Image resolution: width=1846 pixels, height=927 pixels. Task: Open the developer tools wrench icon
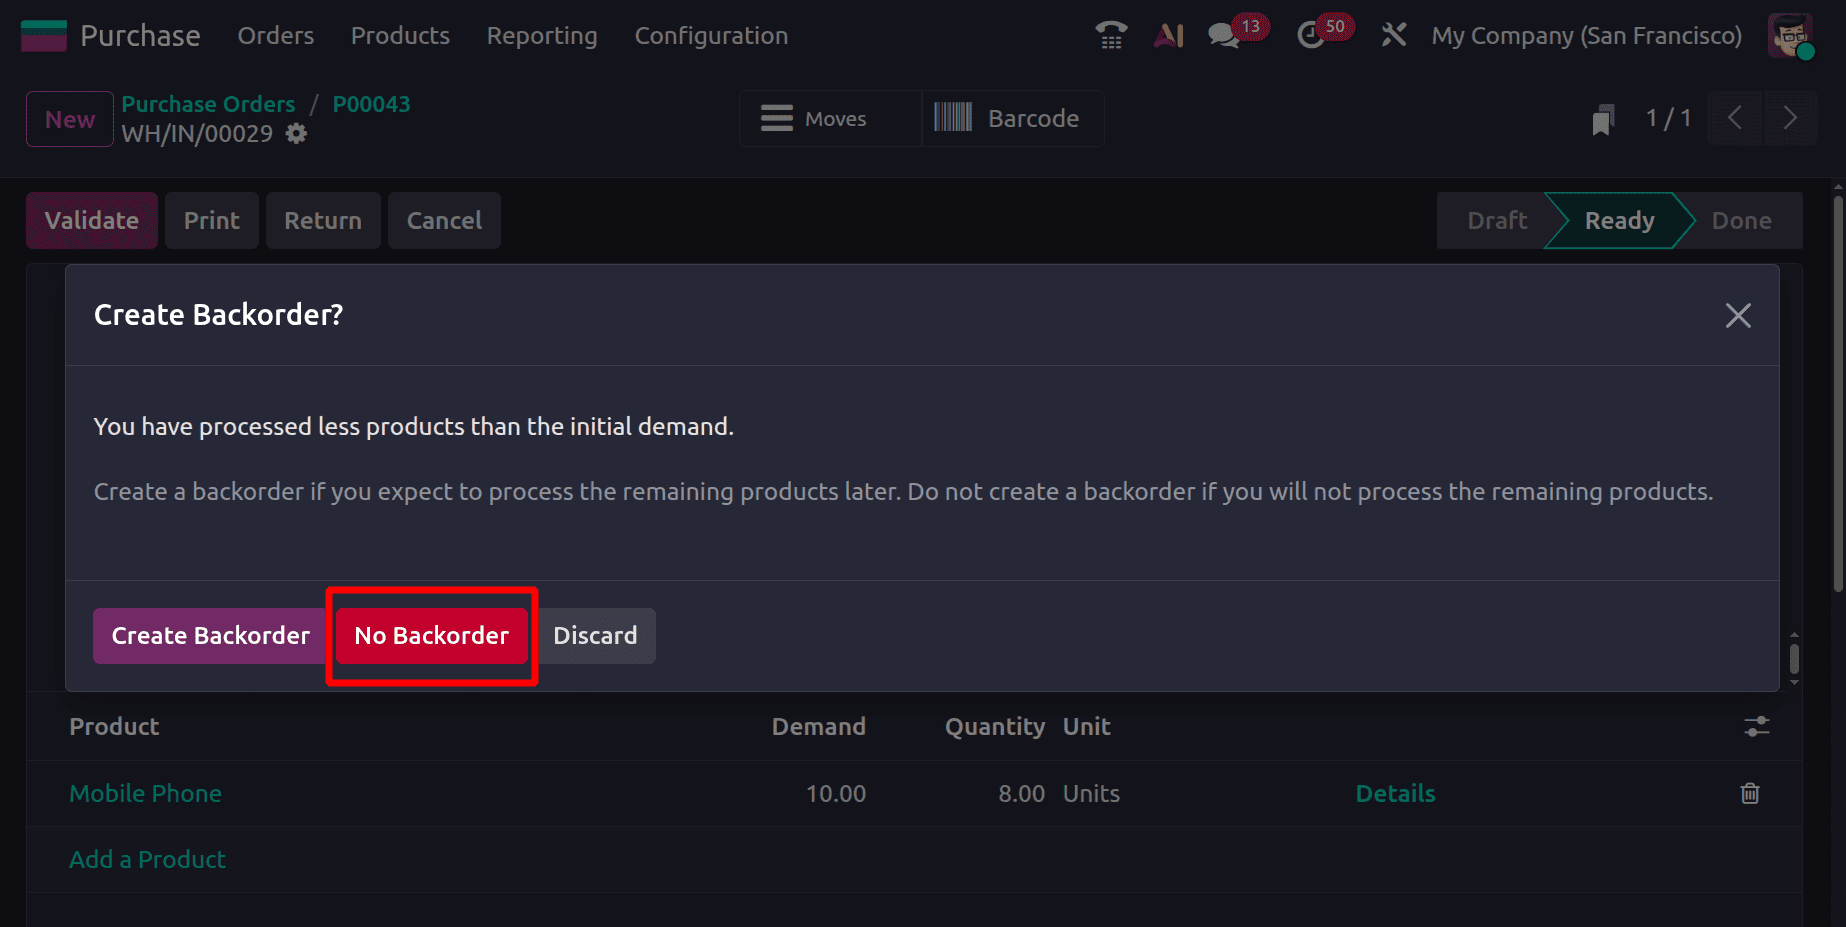coord(1393,35)
